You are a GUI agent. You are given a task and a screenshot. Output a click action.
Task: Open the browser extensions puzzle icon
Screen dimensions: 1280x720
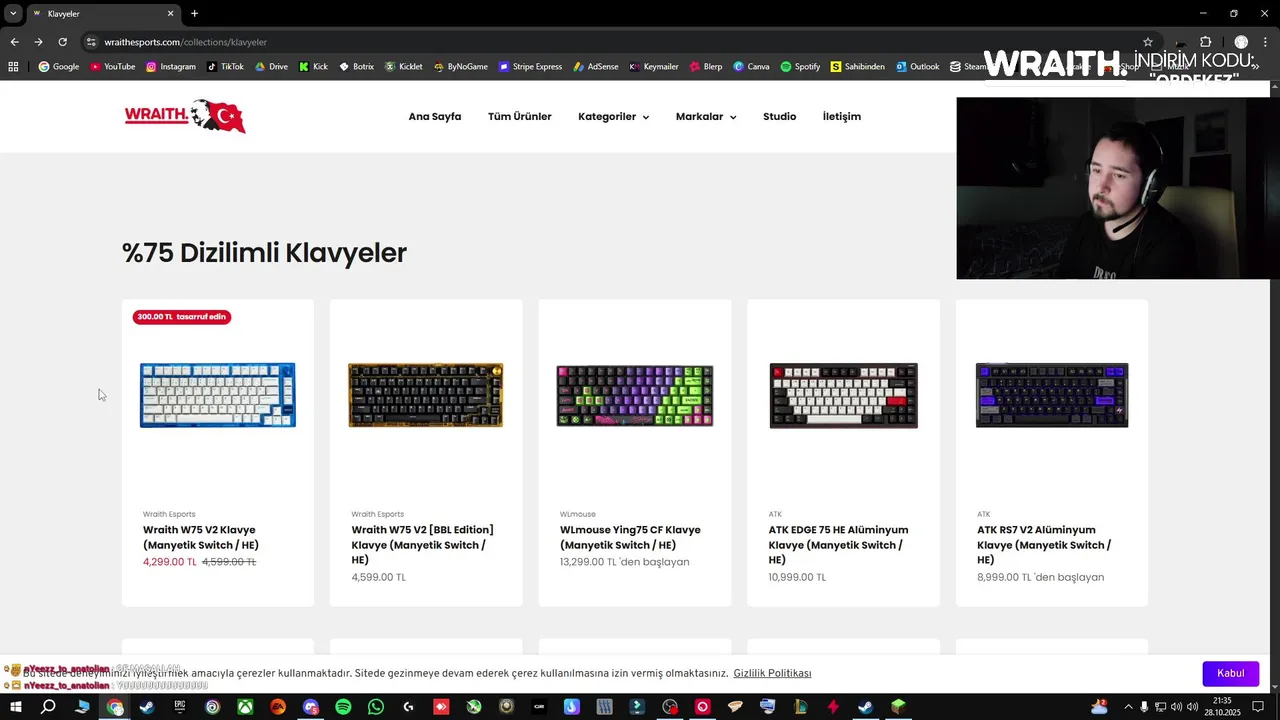(1205, 42)
